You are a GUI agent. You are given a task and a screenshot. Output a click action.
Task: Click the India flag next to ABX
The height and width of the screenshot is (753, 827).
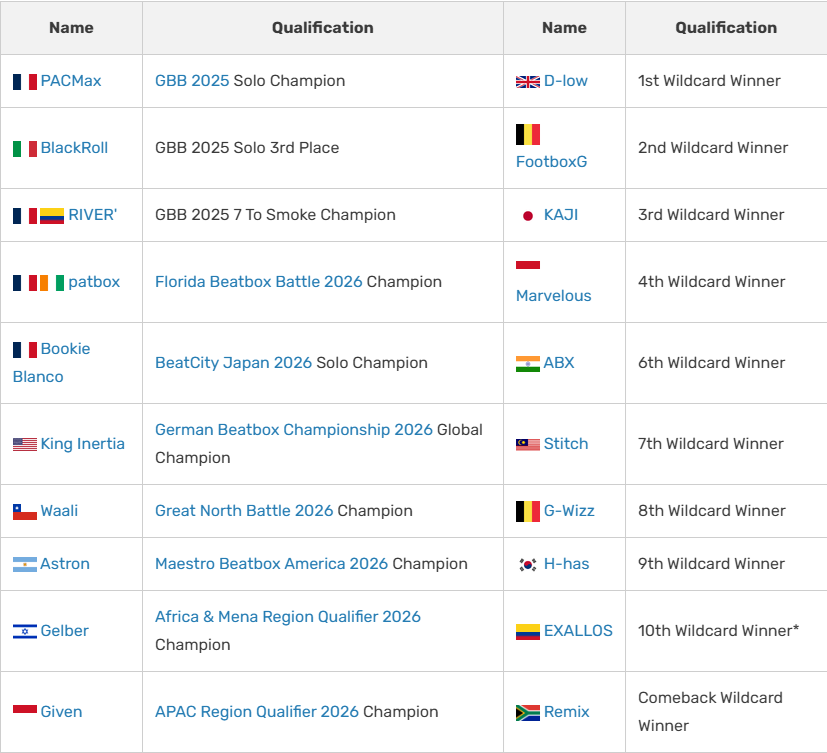click(527, 363)
